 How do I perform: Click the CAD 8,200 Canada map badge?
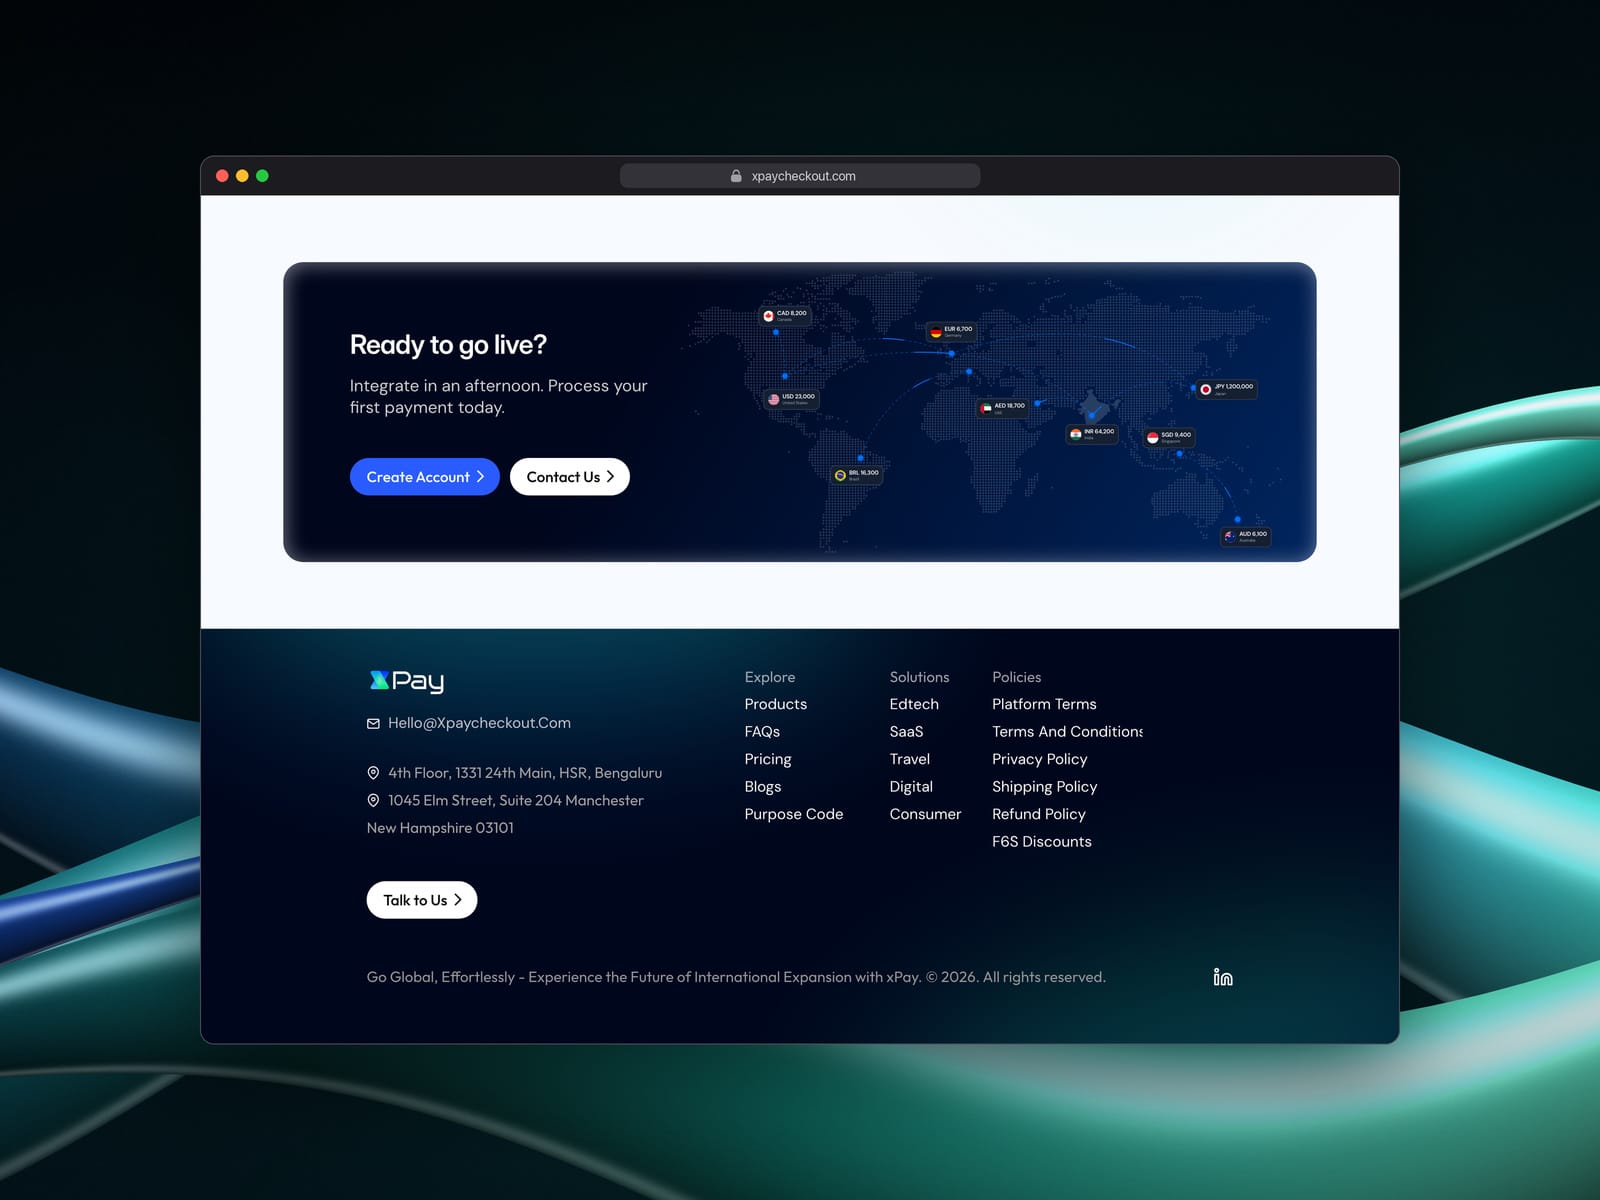point(785,315)
